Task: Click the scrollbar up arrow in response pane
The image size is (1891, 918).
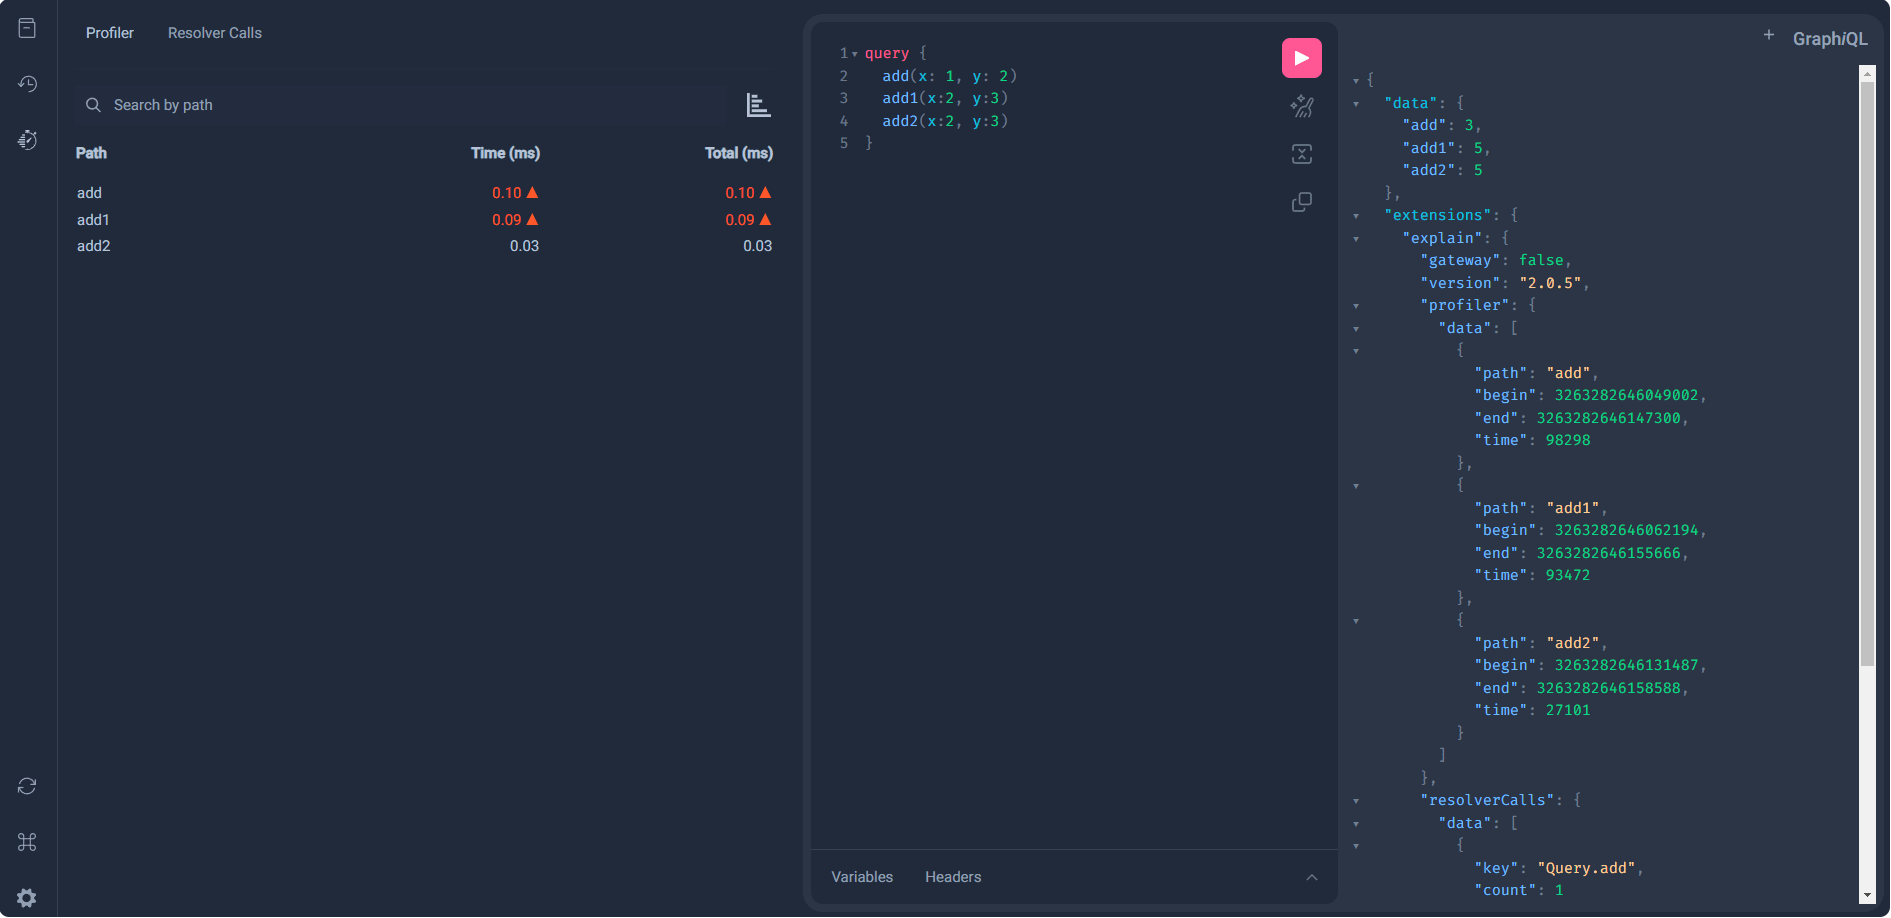Action: pos(1867,73)
